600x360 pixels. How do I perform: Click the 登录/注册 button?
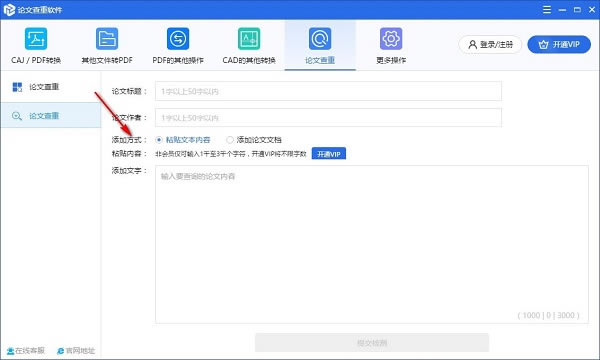coord(490,45)
